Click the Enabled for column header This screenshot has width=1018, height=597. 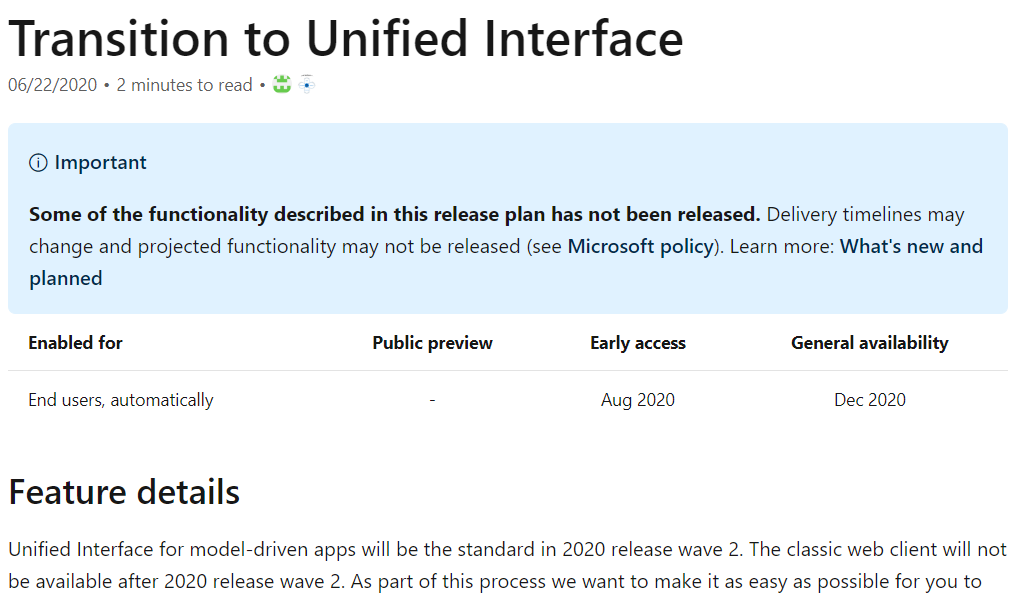click(x=75, y=343)
